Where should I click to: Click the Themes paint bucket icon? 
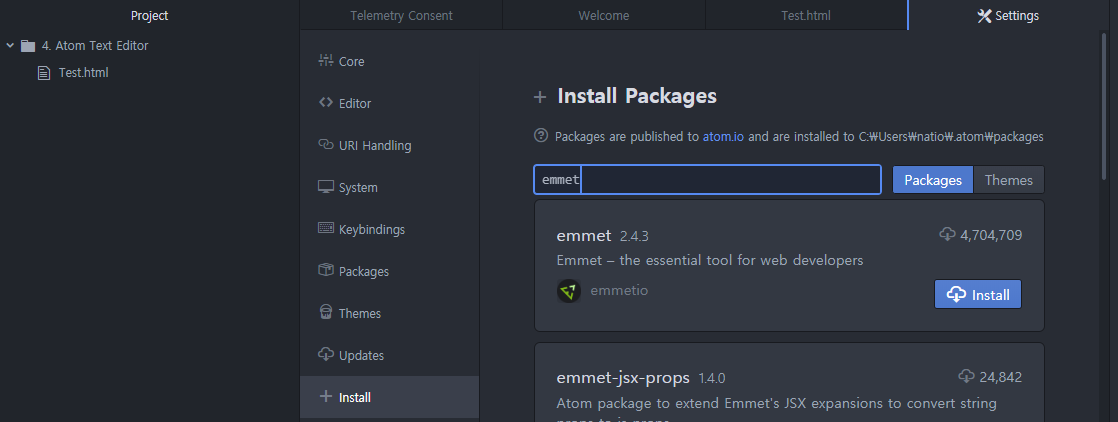[325, 313]
